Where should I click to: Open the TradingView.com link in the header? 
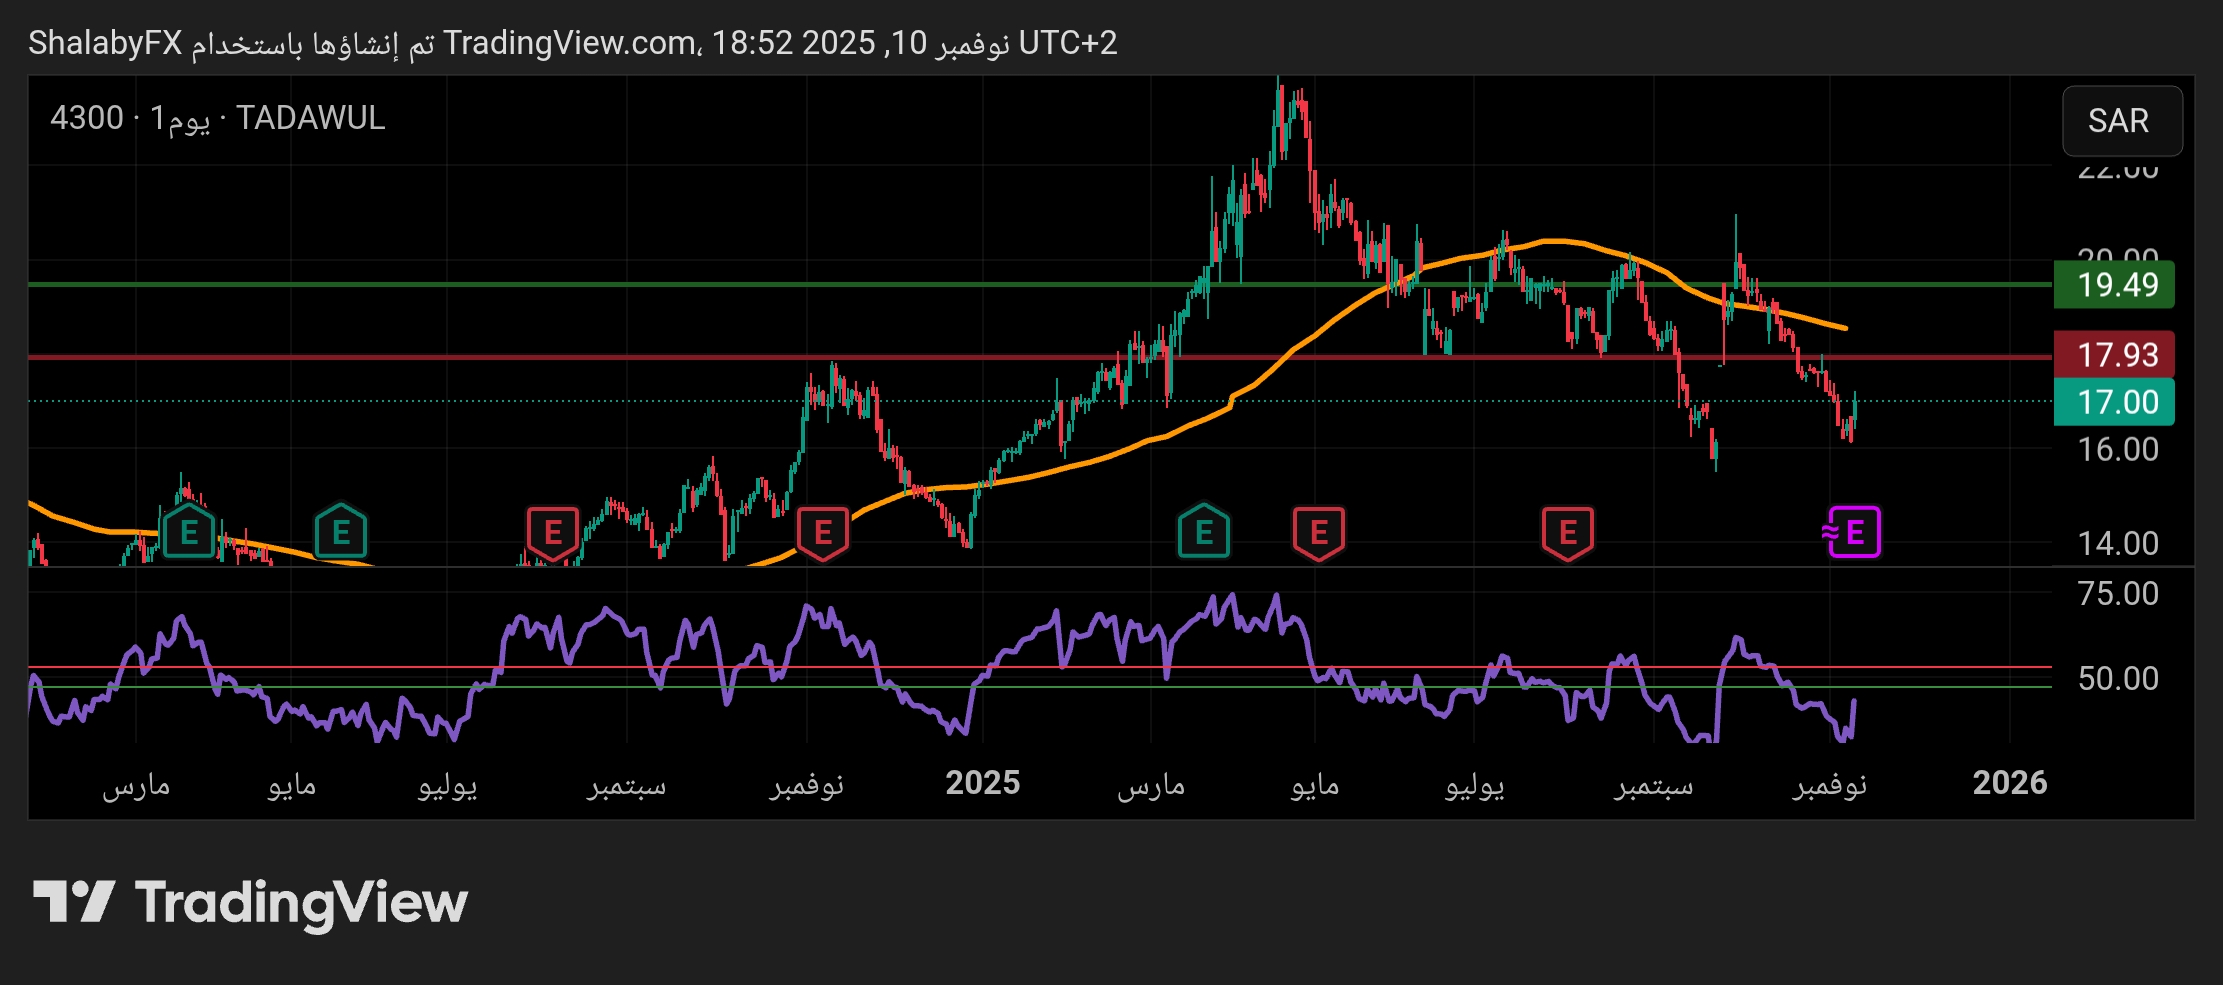570,43
